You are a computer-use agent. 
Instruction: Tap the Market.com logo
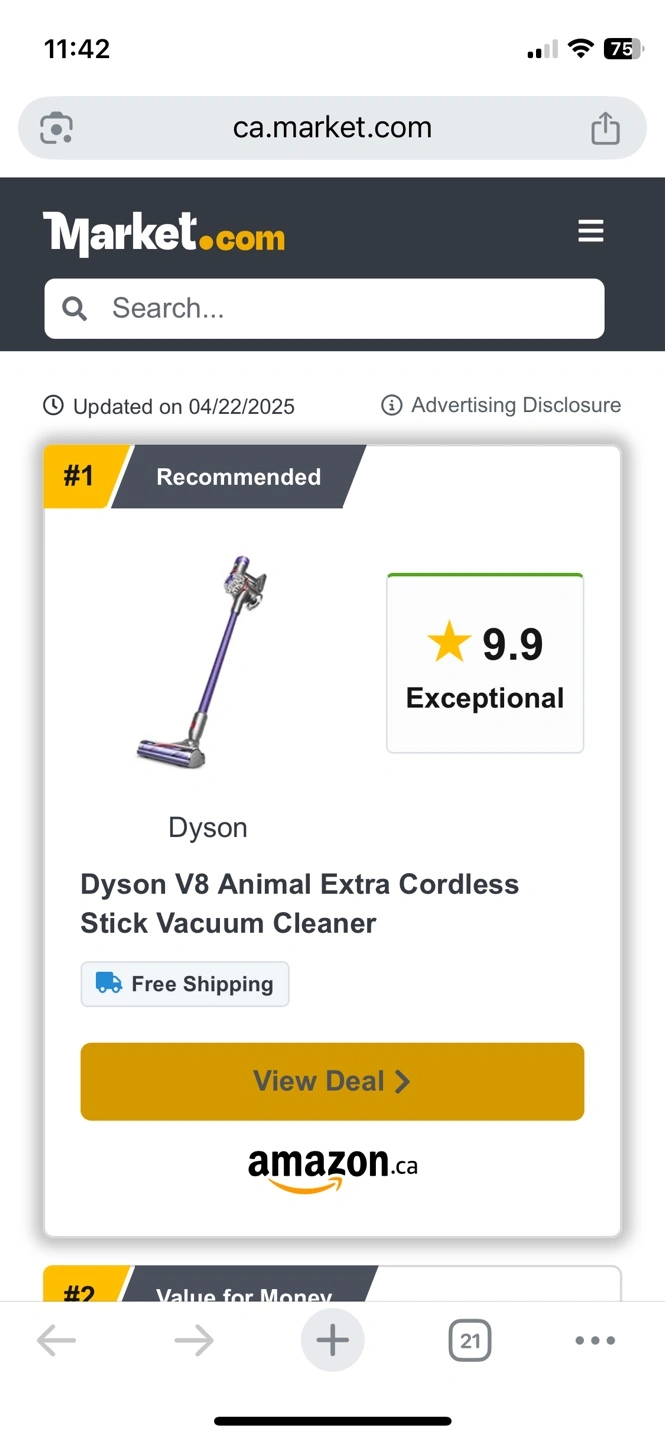pyautogui.click(x=164, y=234)
